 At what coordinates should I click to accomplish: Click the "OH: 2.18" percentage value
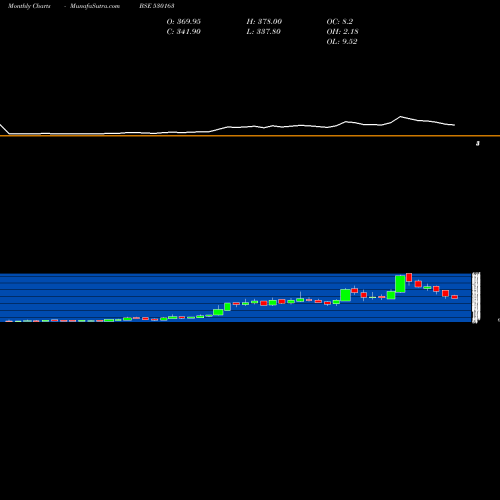(x=343, y=32)
